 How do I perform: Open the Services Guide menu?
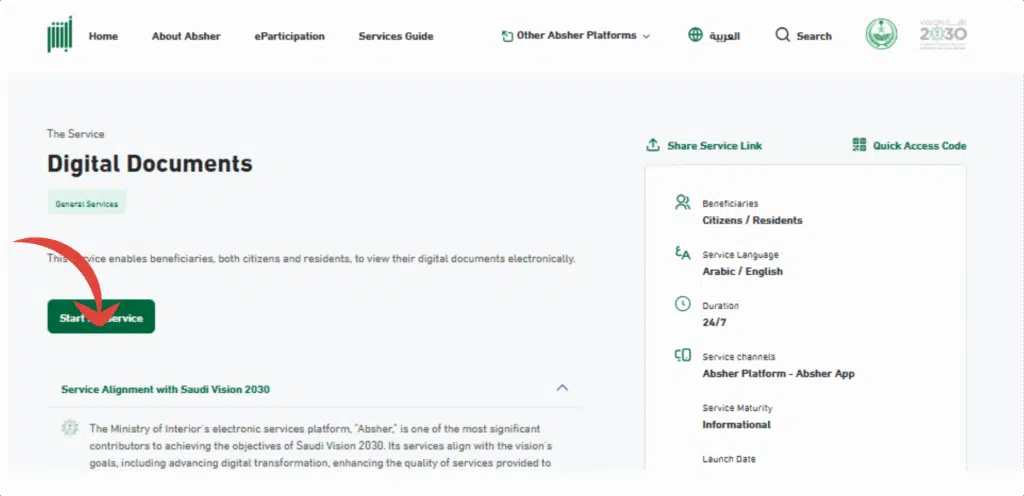396,36
